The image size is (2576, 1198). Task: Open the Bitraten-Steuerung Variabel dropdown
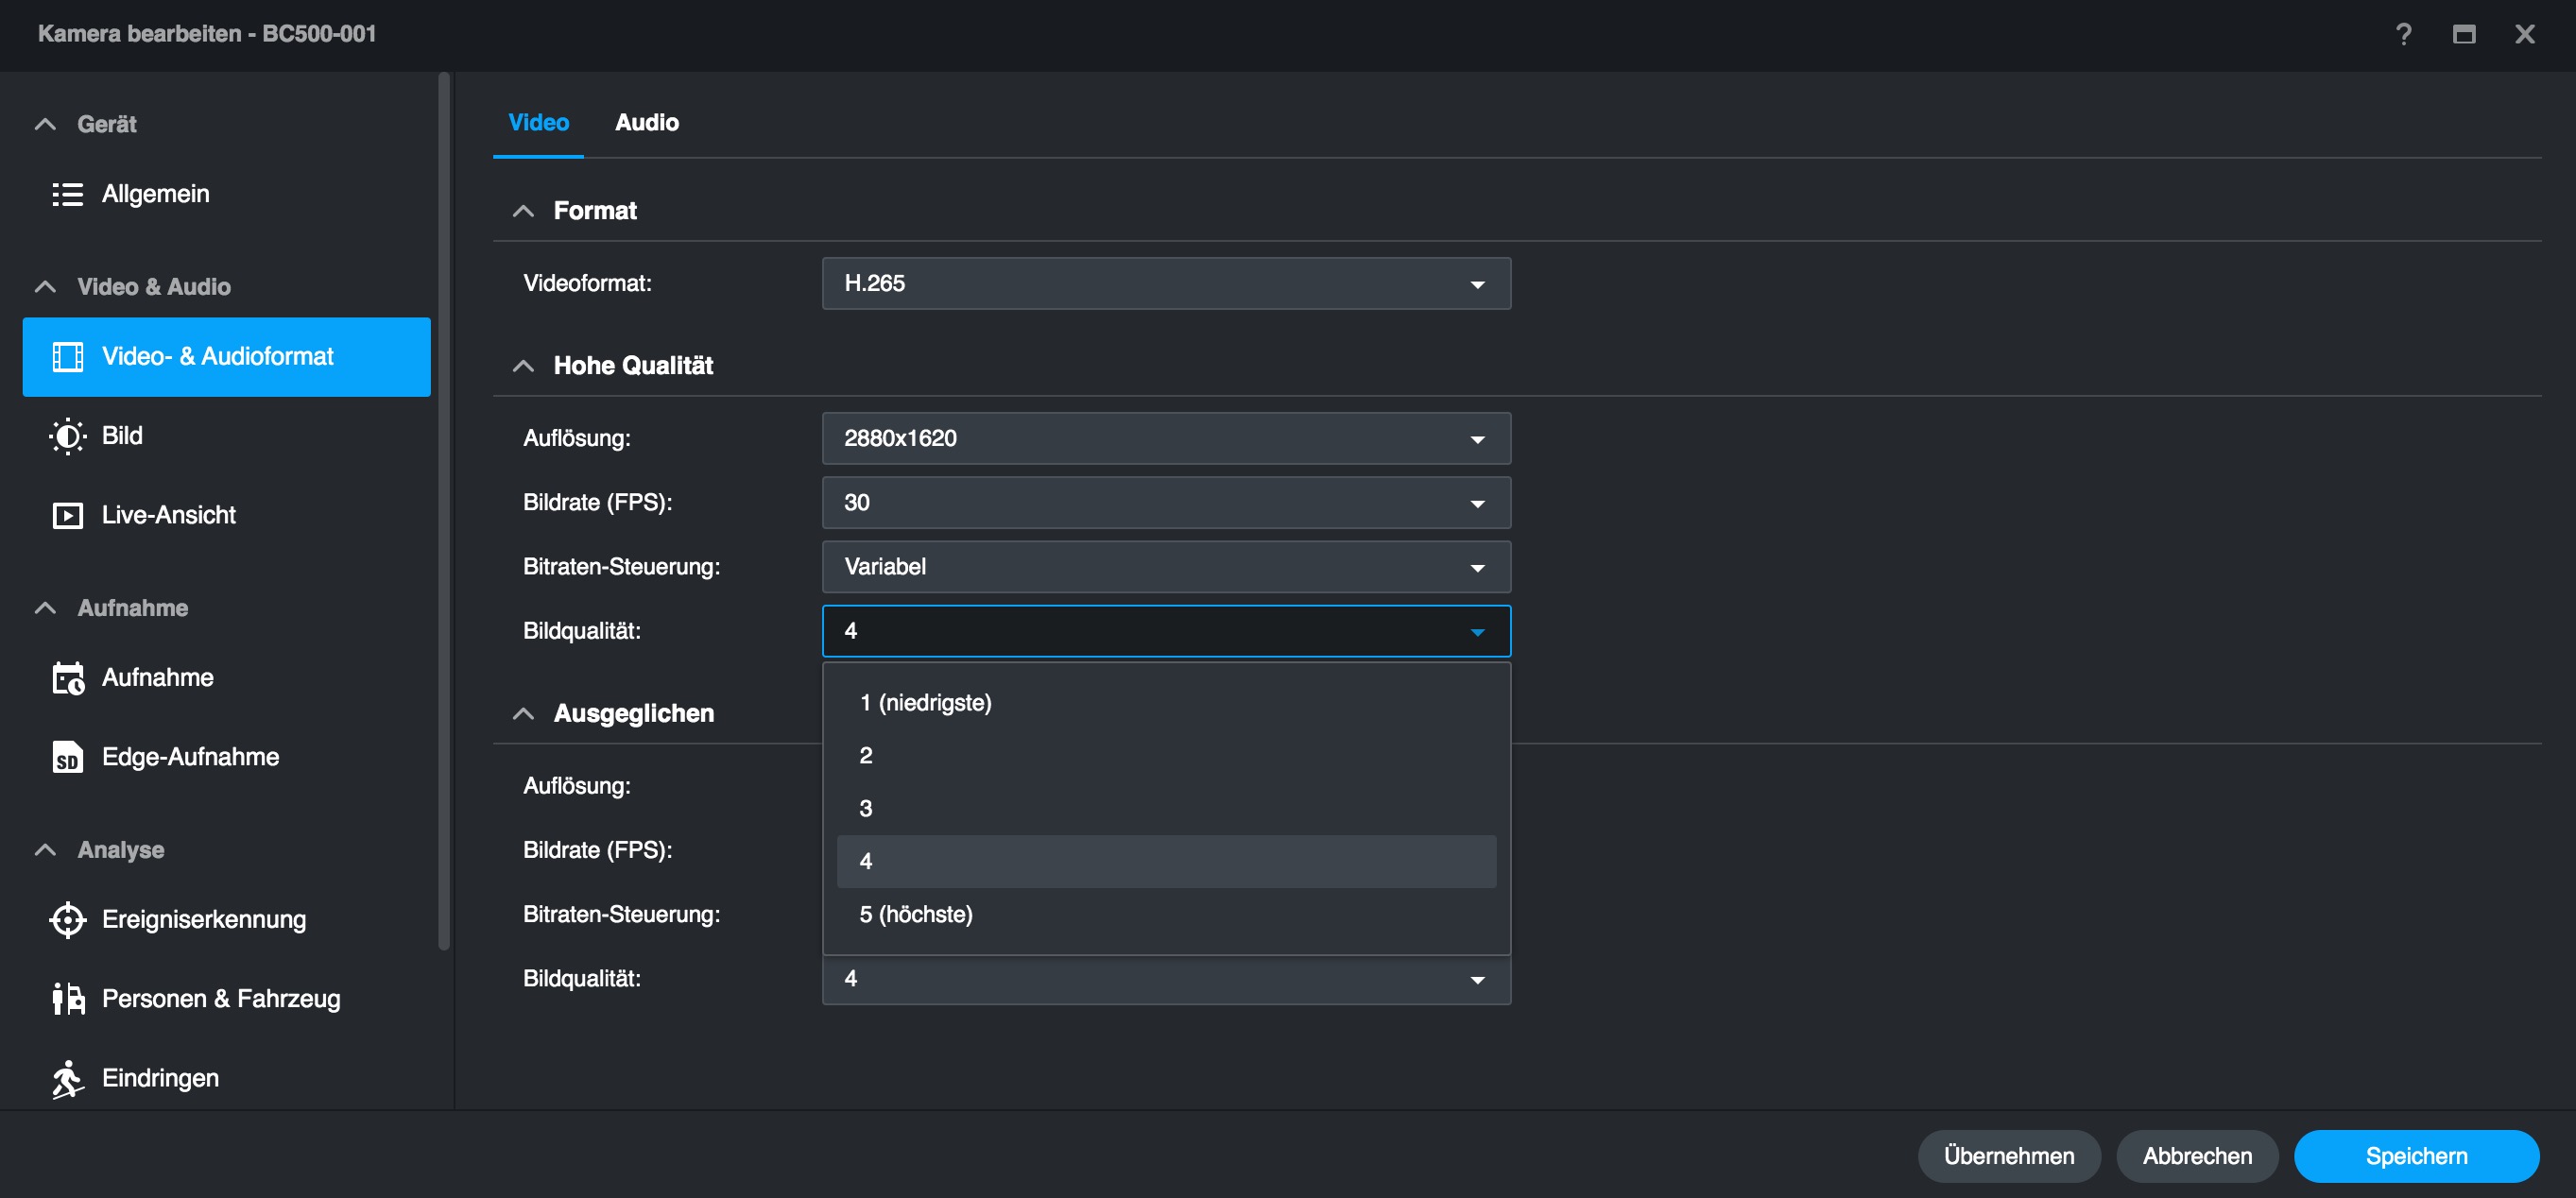point(1165,567)
